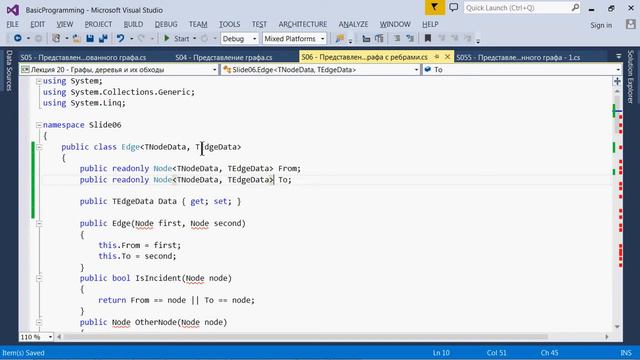Open the DEBUG menu
Viewport: 640px width, 360px height.
point(166,24)
